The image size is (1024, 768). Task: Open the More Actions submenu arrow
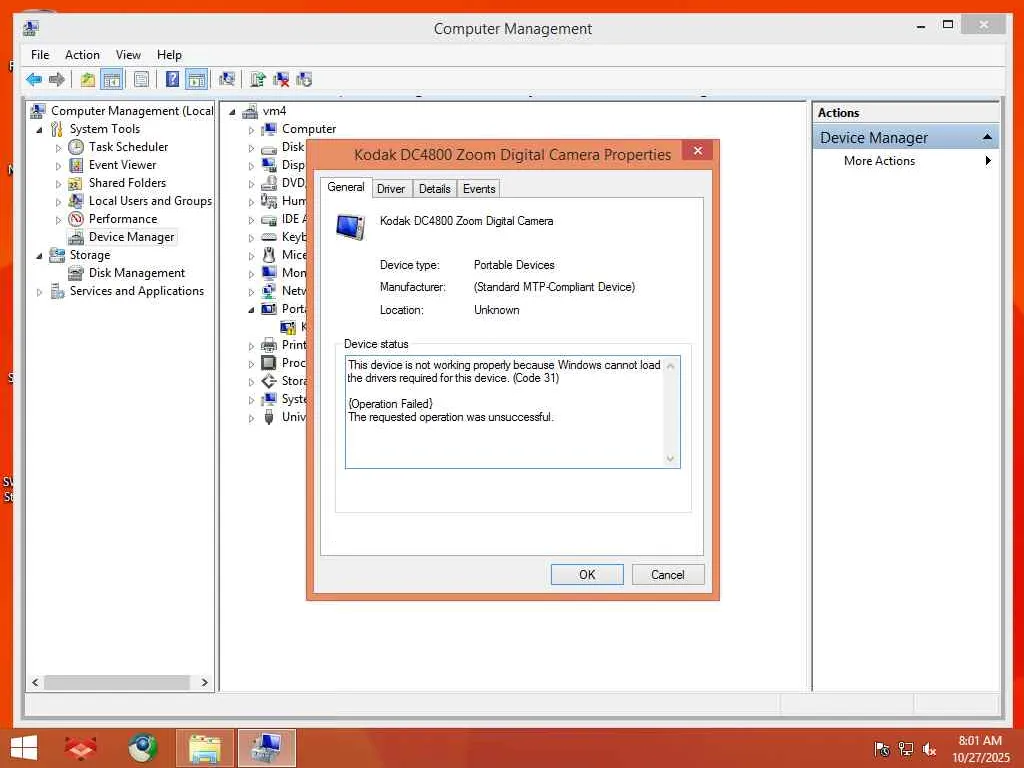pyautogui.click(x=988, y=161)
